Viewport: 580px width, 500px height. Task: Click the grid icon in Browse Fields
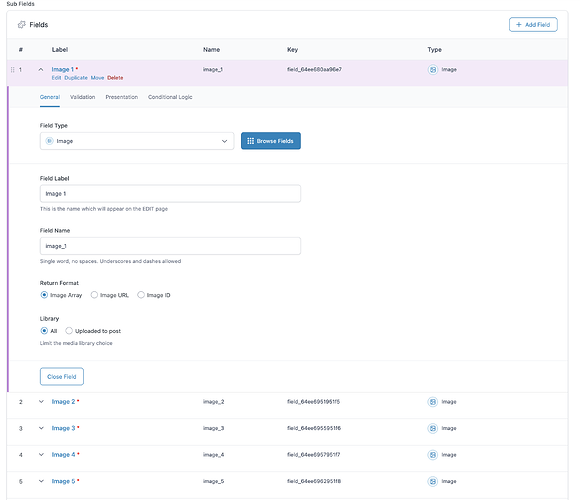(x=250, y=141)
